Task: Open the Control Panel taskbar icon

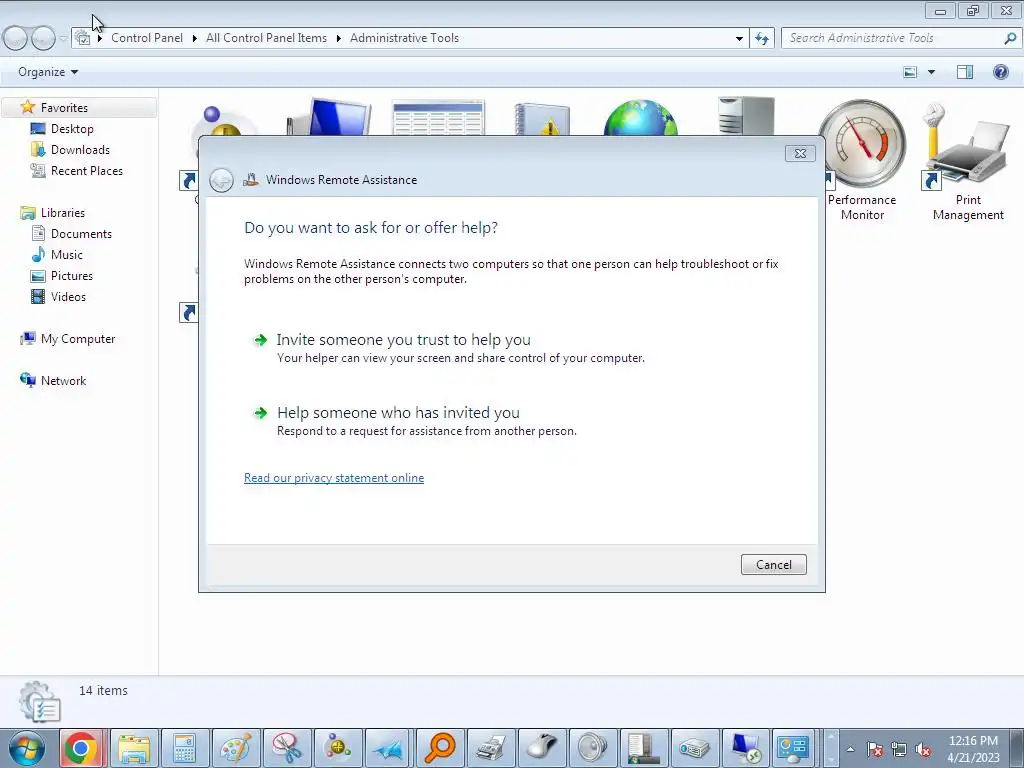Action: point(793,748)
